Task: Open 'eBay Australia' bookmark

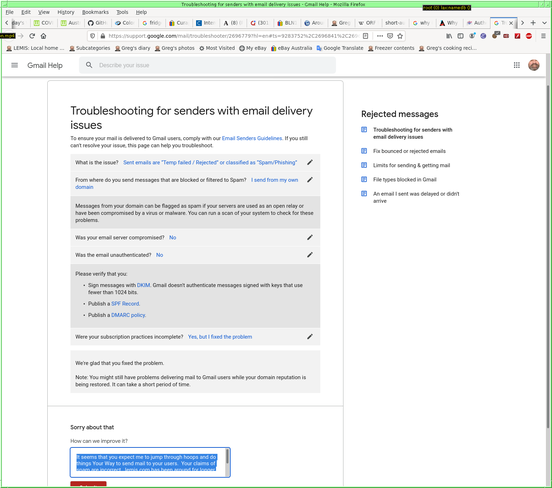Action: click(x=291, y=48)
